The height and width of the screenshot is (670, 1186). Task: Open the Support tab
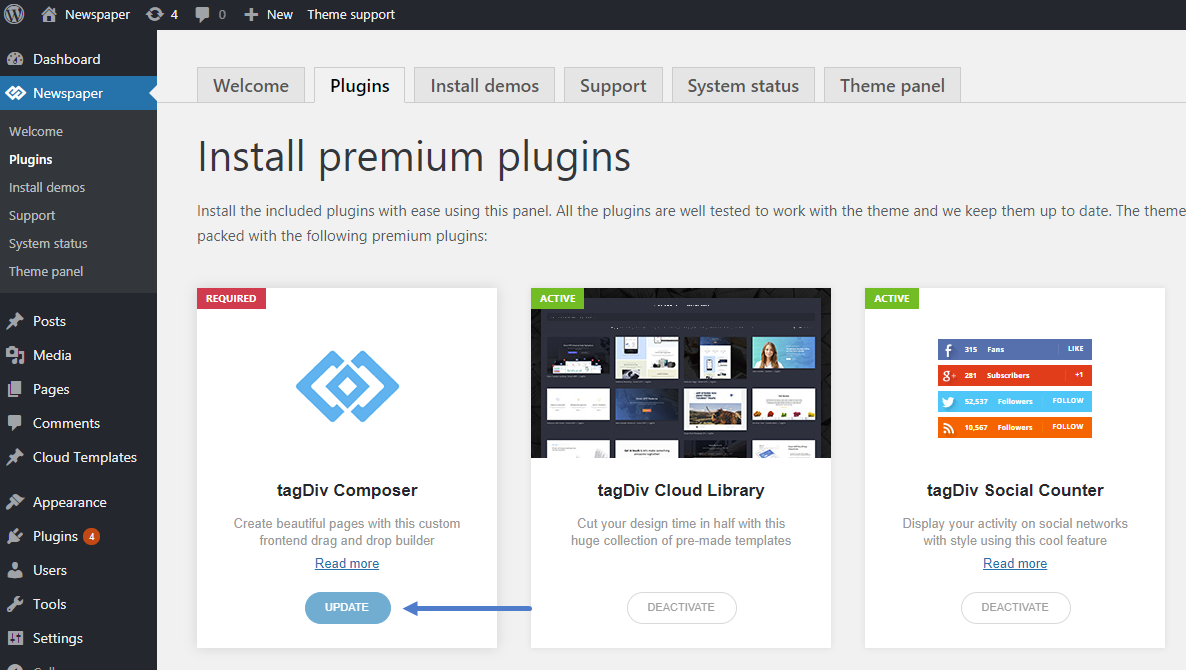click(x=613, y=85)
